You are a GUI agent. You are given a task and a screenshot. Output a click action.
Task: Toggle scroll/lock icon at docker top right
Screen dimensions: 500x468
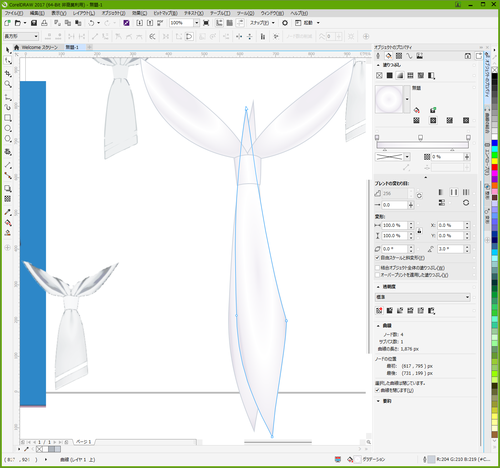tap(468, 56)
